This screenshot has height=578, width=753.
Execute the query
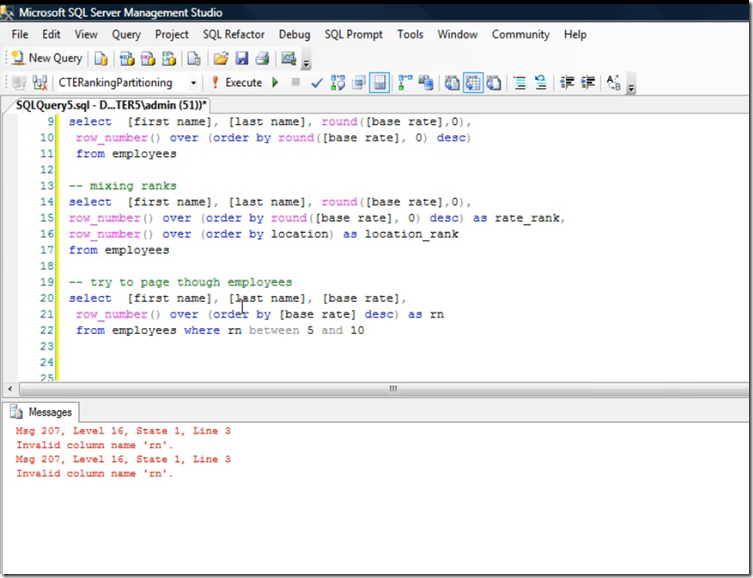[237, 83]
